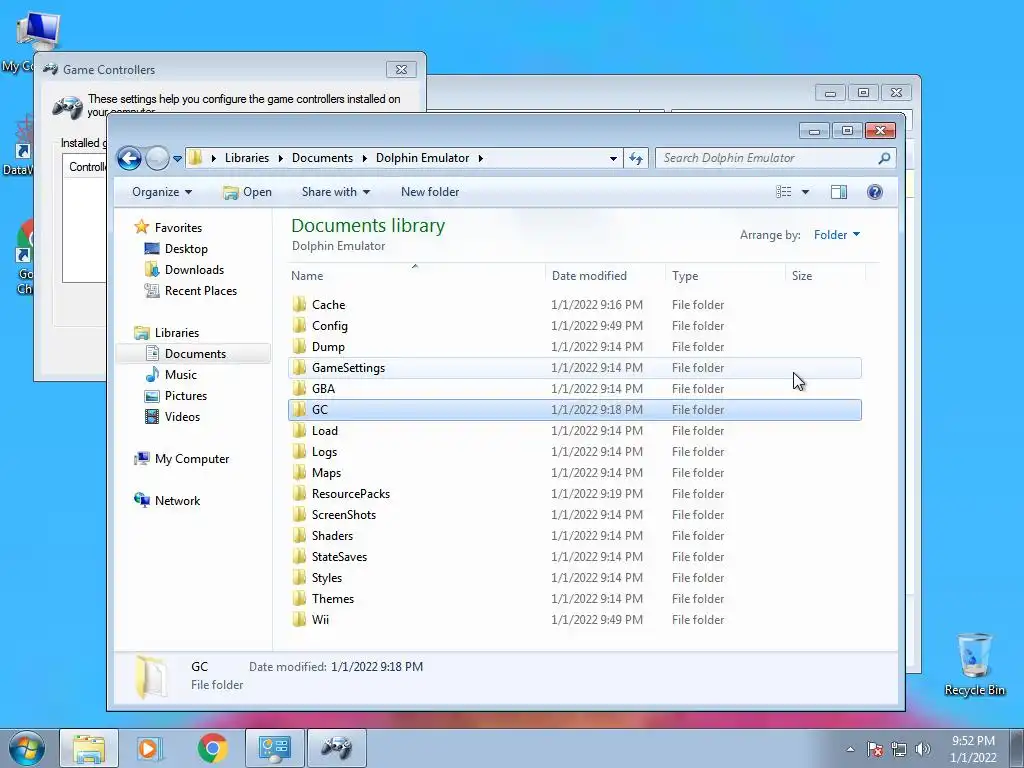Open the Organize menu
The image size is (1024, 768).
click(162, 192)
